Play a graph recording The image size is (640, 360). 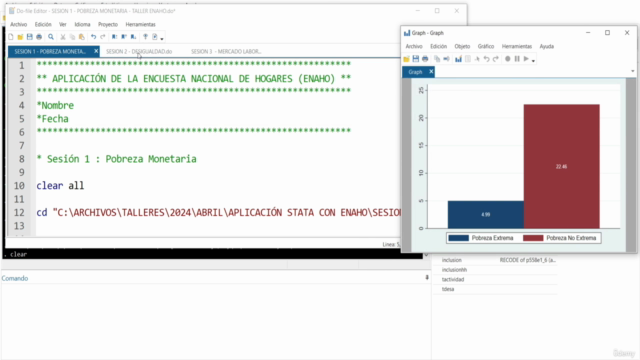tap(526, 59)
